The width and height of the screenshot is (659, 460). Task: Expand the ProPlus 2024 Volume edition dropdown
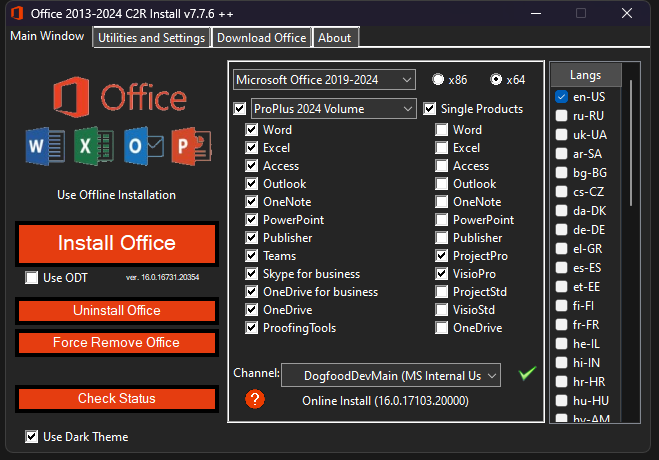tap(333, 108)
